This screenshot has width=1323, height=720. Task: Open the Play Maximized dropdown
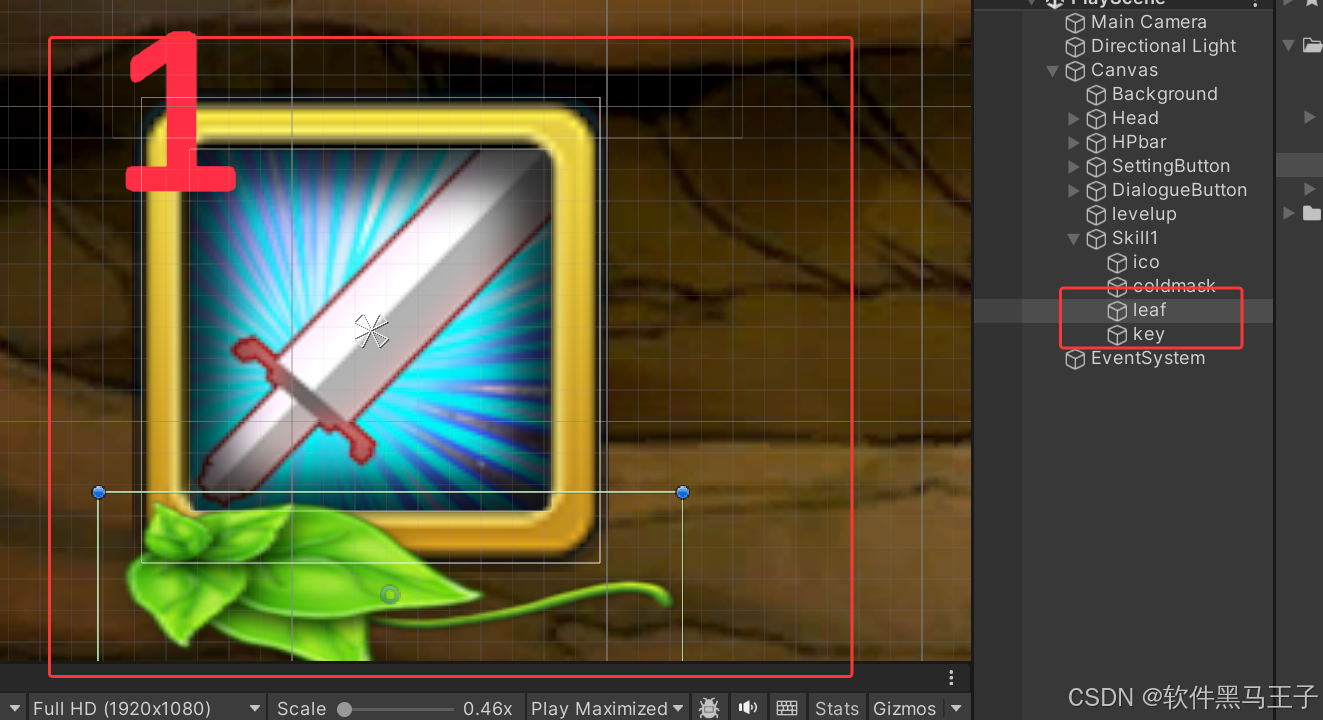coord(608,708)
